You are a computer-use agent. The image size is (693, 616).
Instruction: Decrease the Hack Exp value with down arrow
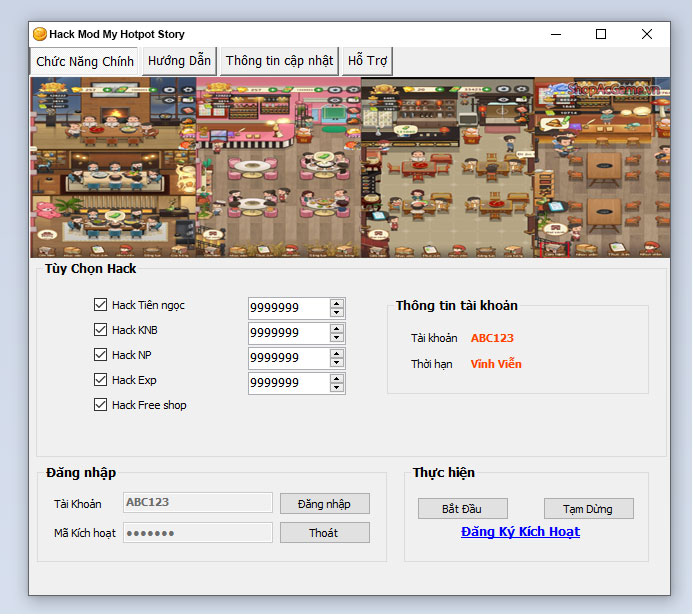coord(337,388)
